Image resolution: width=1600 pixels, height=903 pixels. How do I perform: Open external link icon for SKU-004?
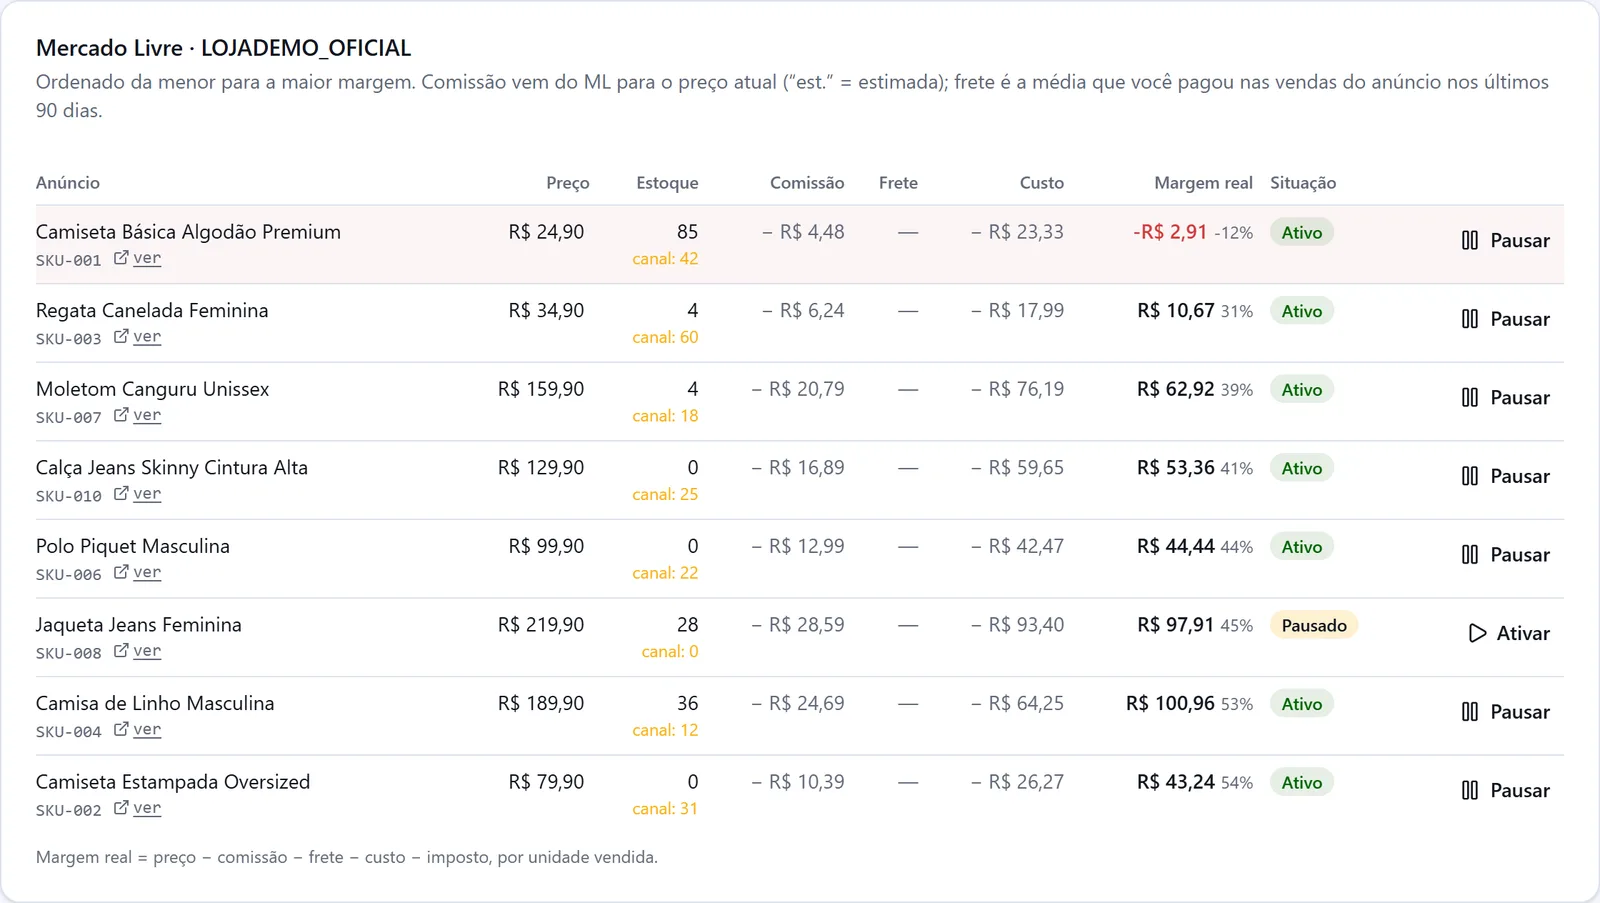tap(121, 730)
